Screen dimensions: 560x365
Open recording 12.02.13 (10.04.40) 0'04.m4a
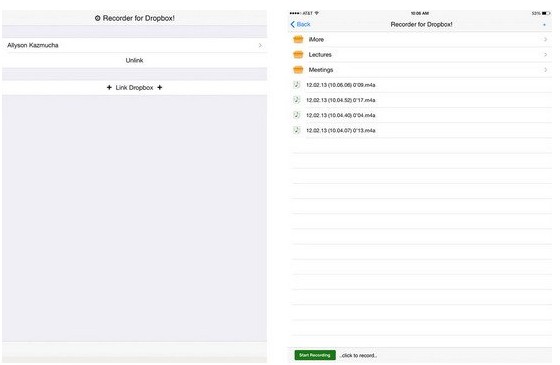tap(340, 115)
